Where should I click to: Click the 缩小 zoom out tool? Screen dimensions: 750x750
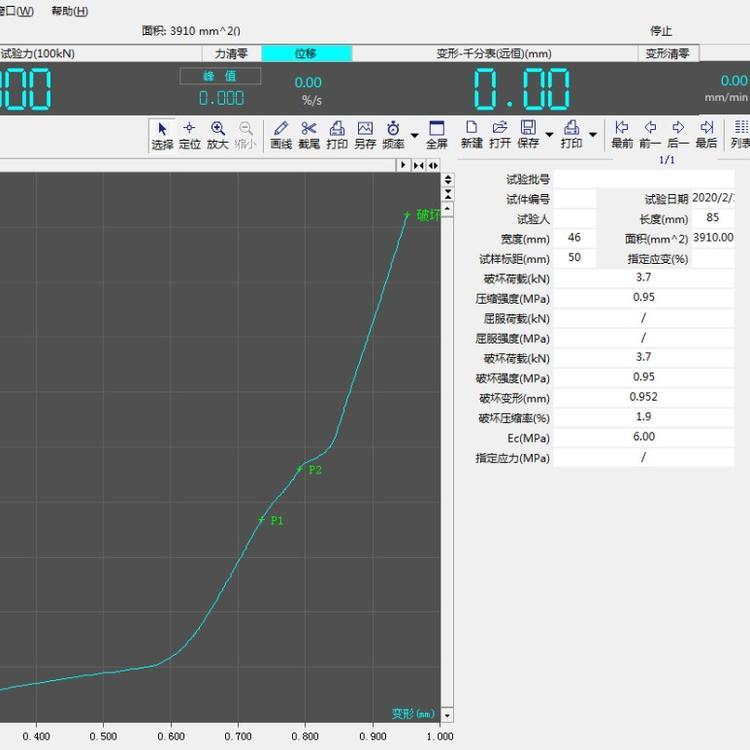245,135
